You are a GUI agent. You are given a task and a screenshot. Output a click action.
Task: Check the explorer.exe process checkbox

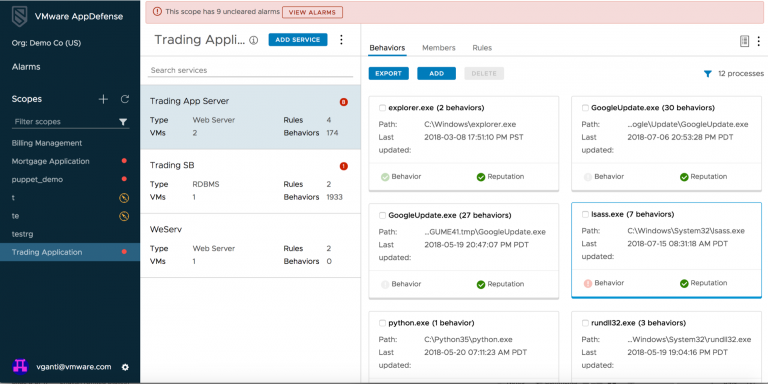383,108
